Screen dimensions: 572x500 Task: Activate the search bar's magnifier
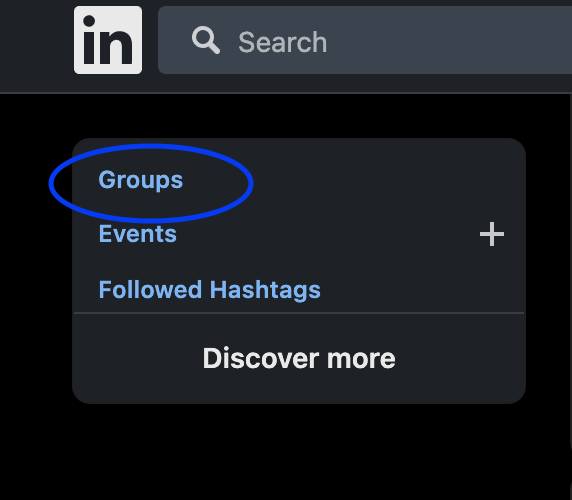206,40
